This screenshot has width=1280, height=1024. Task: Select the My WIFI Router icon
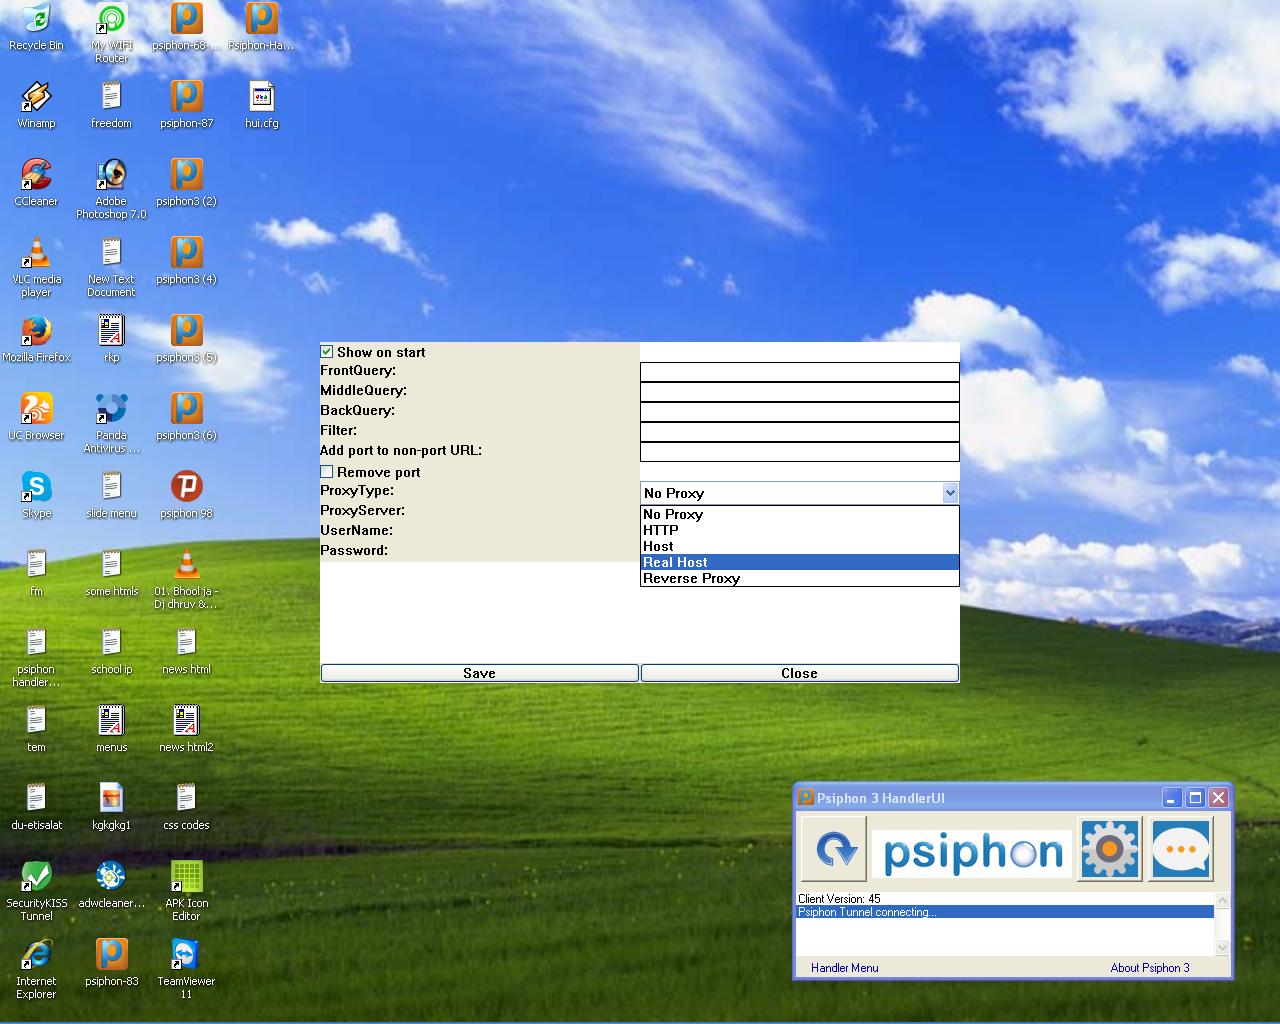pos(111,33)
